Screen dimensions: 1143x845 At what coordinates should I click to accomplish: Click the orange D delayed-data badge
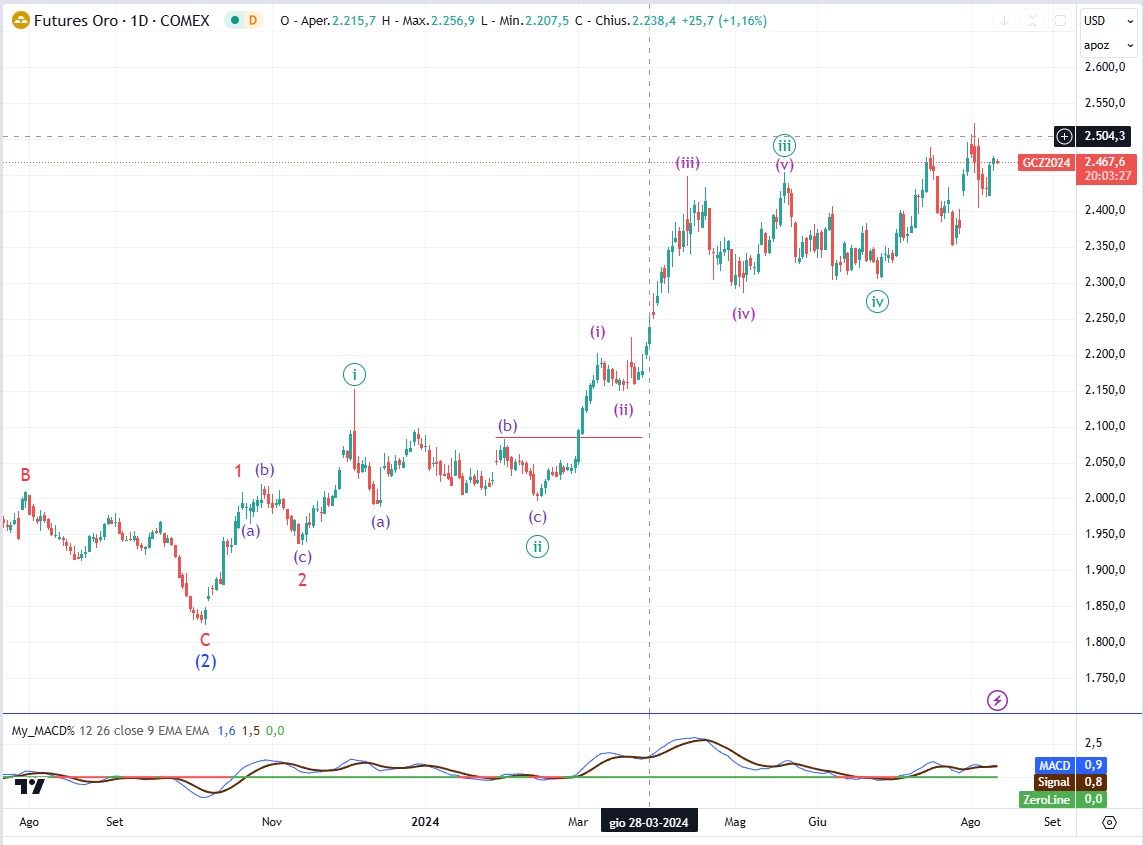click(x=253, y=20)
